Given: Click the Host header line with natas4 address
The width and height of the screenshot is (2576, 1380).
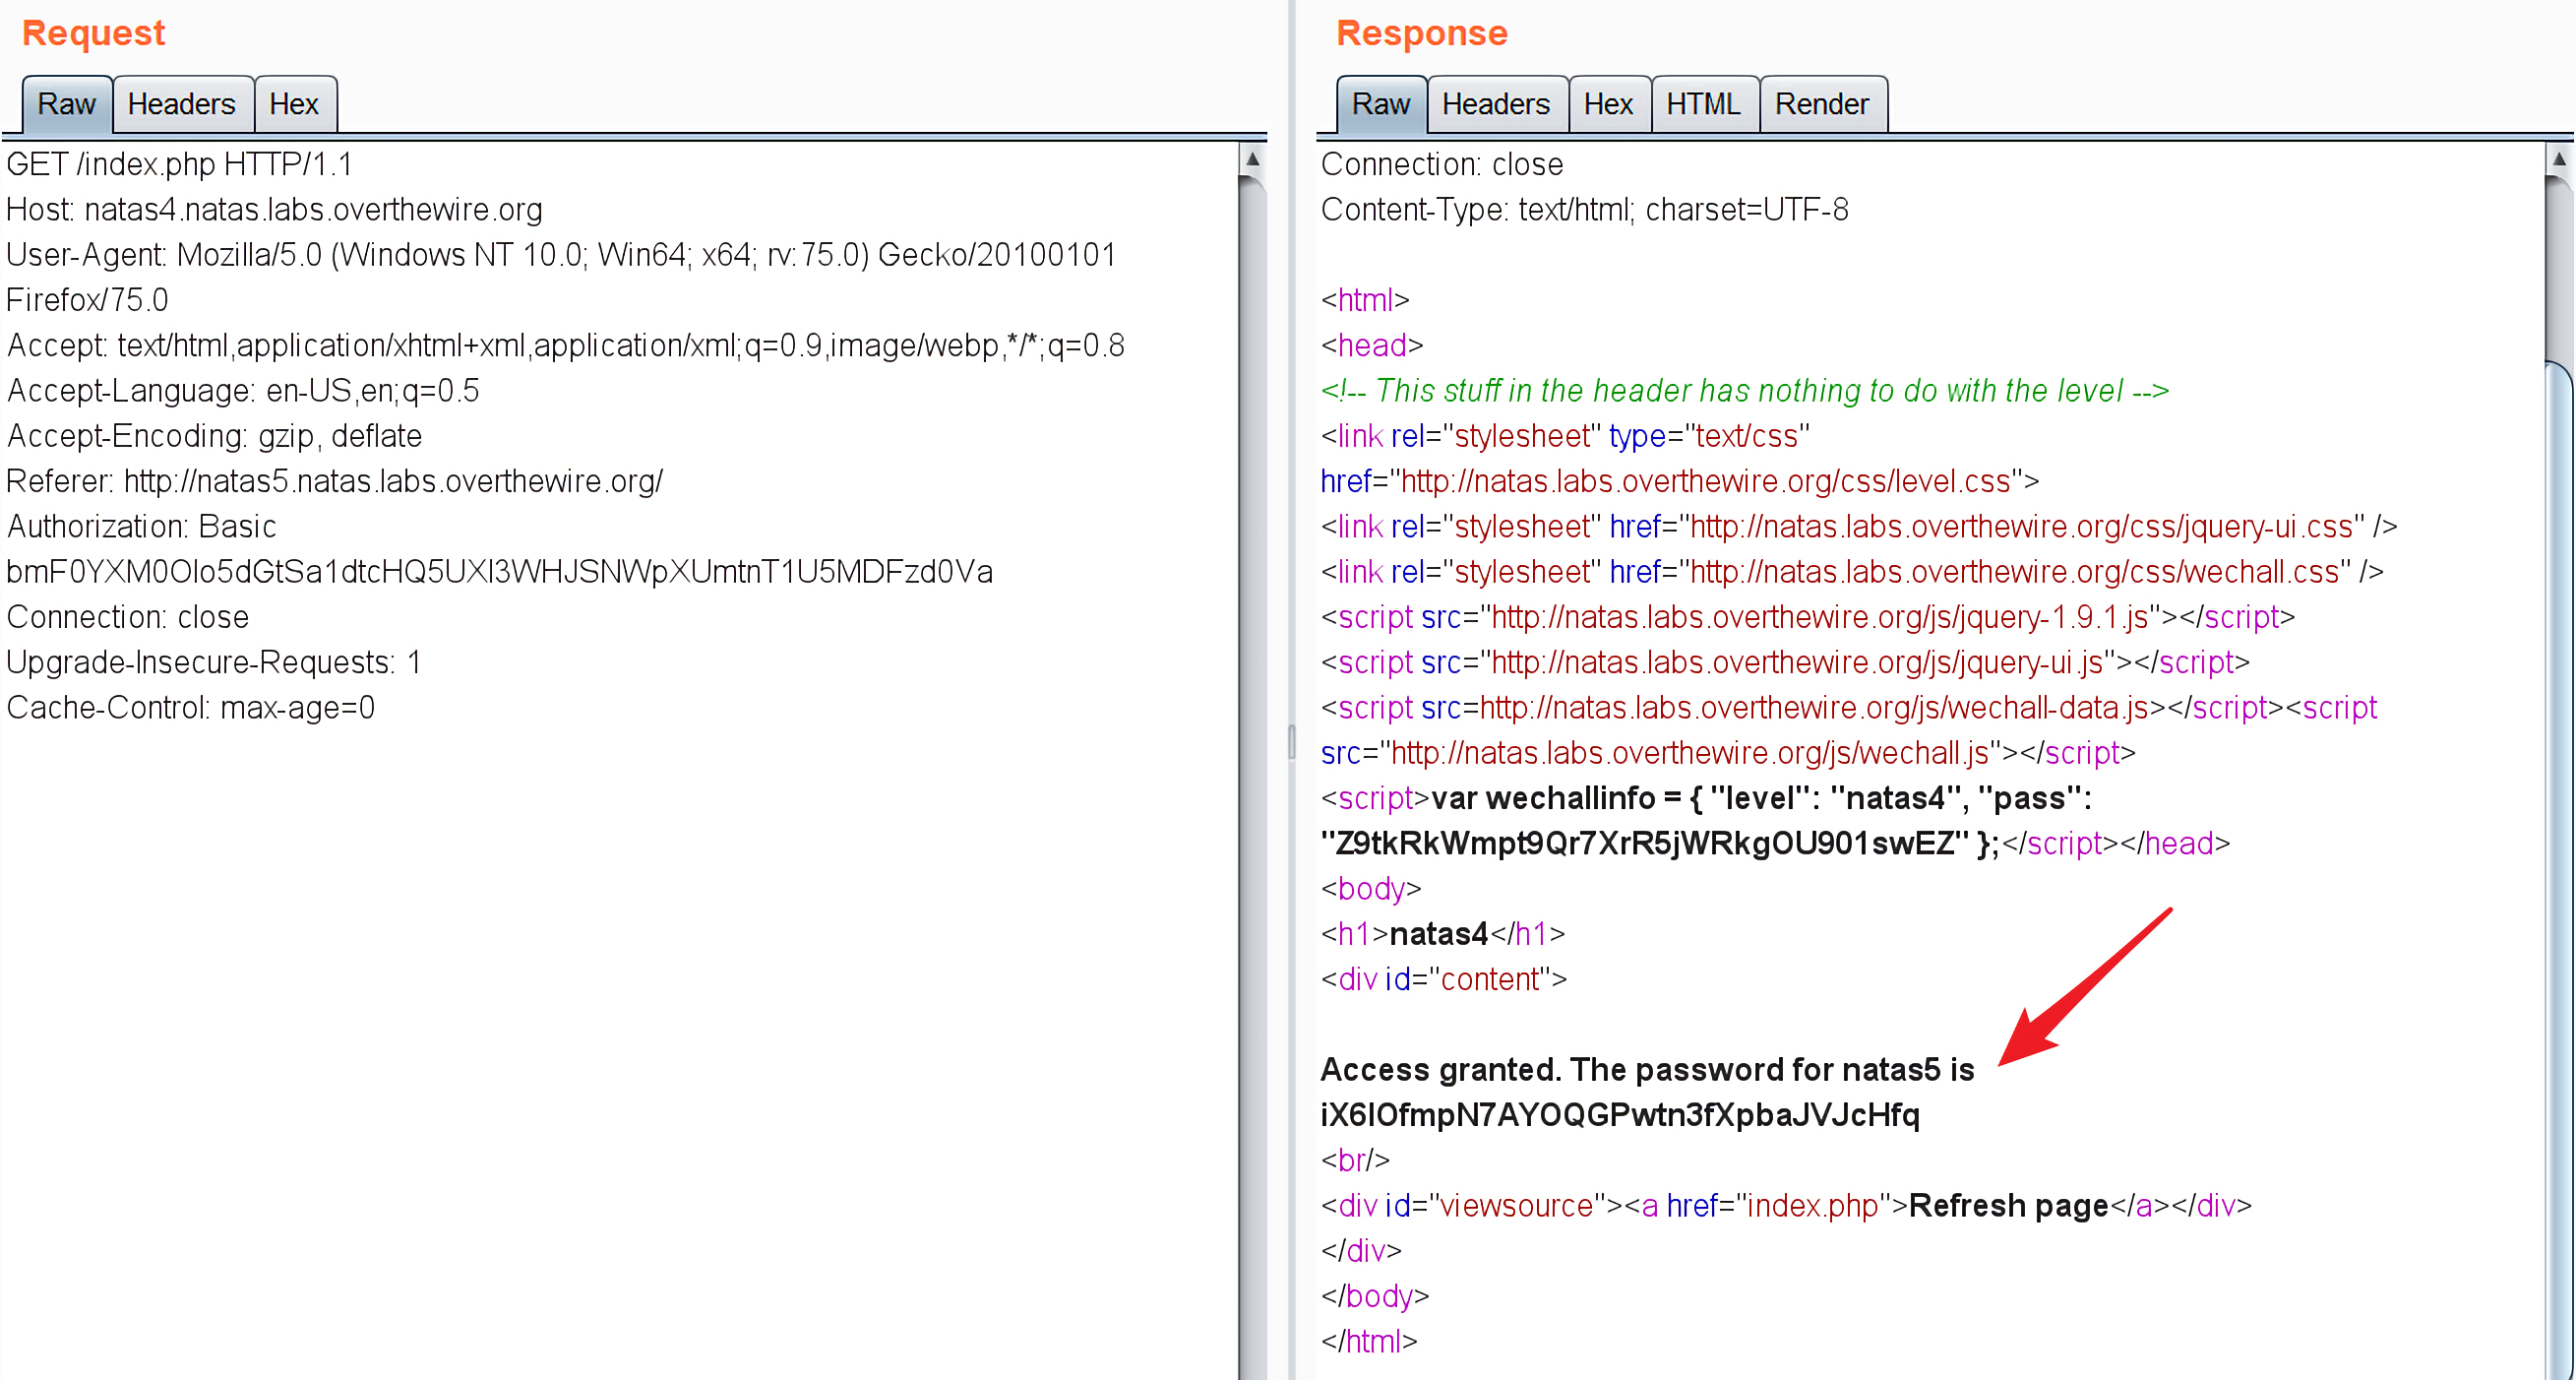Looking at the screenshot, I should [274, 210].
